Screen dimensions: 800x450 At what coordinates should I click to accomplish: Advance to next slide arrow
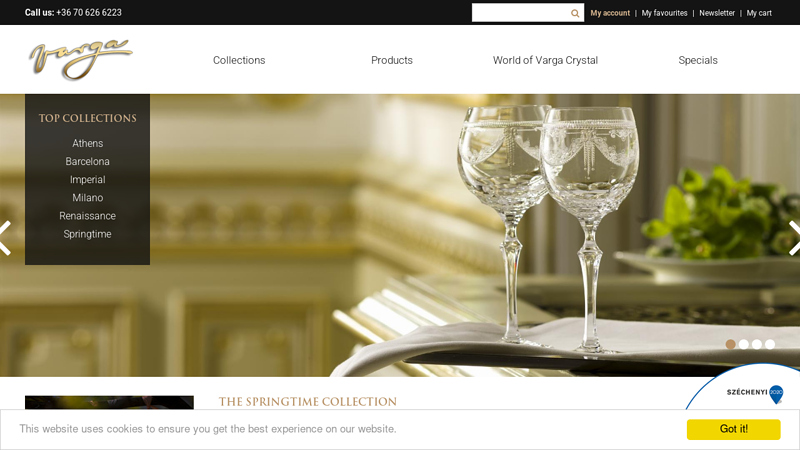coord(794,238)
